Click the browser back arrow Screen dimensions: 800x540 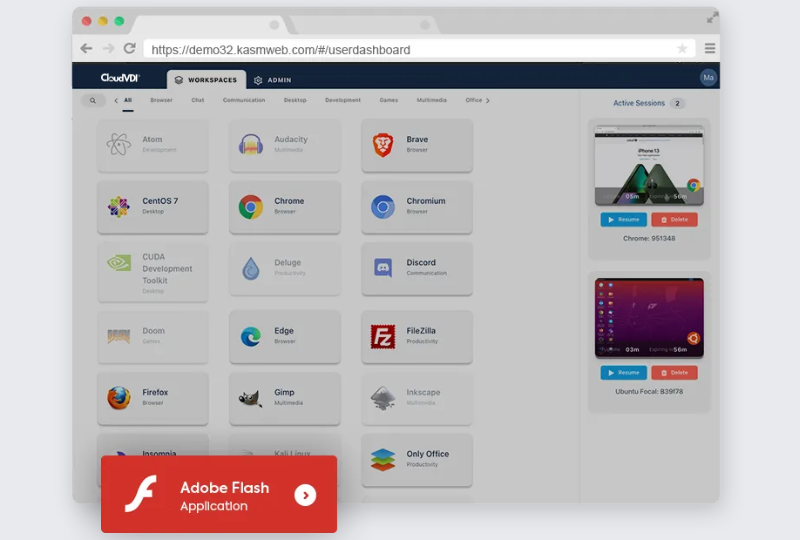click(x=86, y=48)
